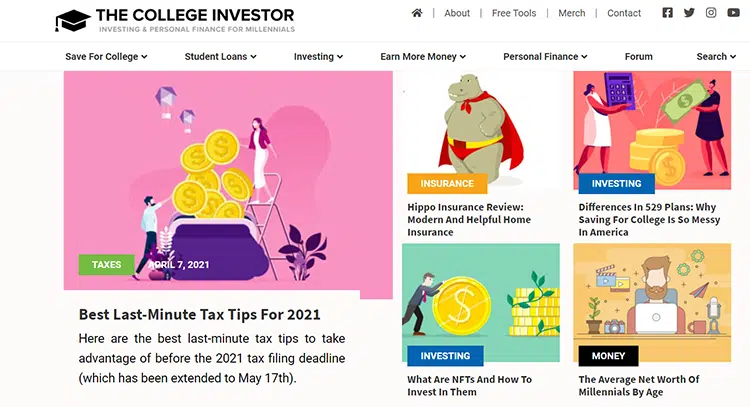Open the Facebook social icon
The width and height of the screenshot is (750, 407).
[668, 13]
